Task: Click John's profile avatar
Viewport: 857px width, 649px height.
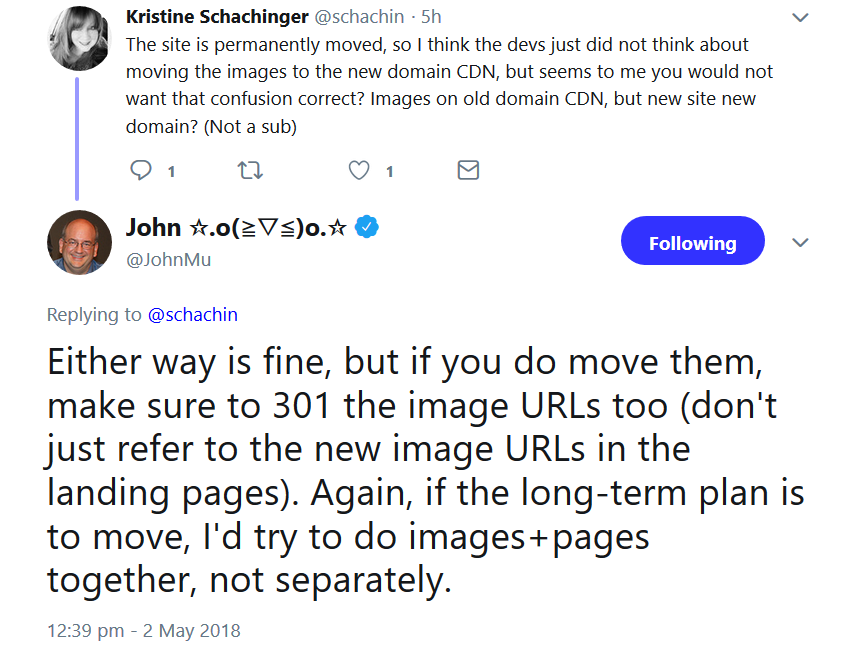Action: point(79,242)
